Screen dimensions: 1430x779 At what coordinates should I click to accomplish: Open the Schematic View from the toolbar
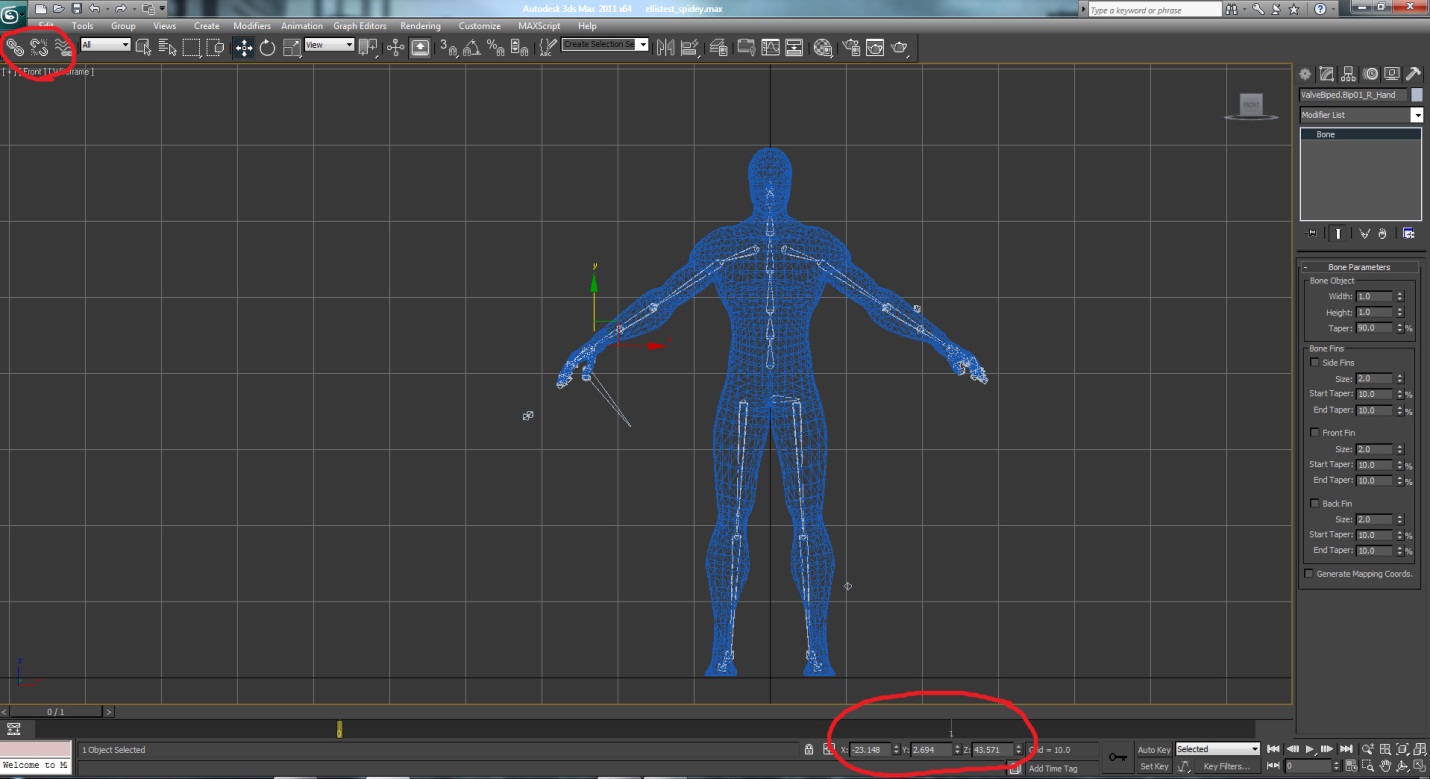click(x=795, y=47)
